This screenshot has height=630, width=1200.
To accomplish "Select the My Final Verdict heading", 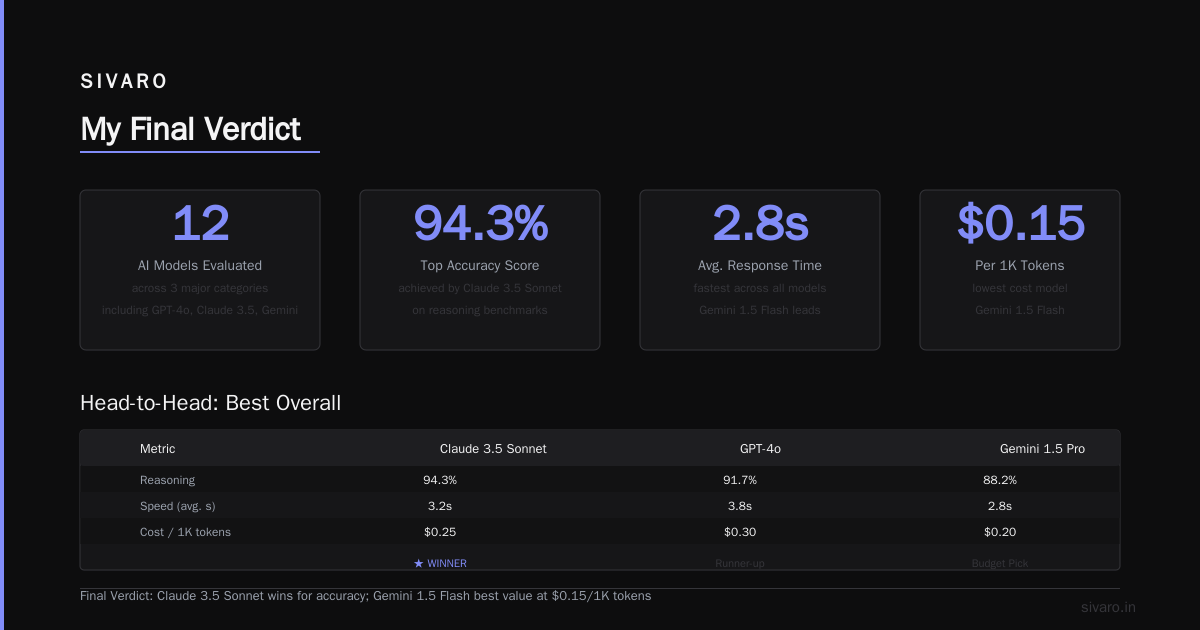I will point(190,129).
